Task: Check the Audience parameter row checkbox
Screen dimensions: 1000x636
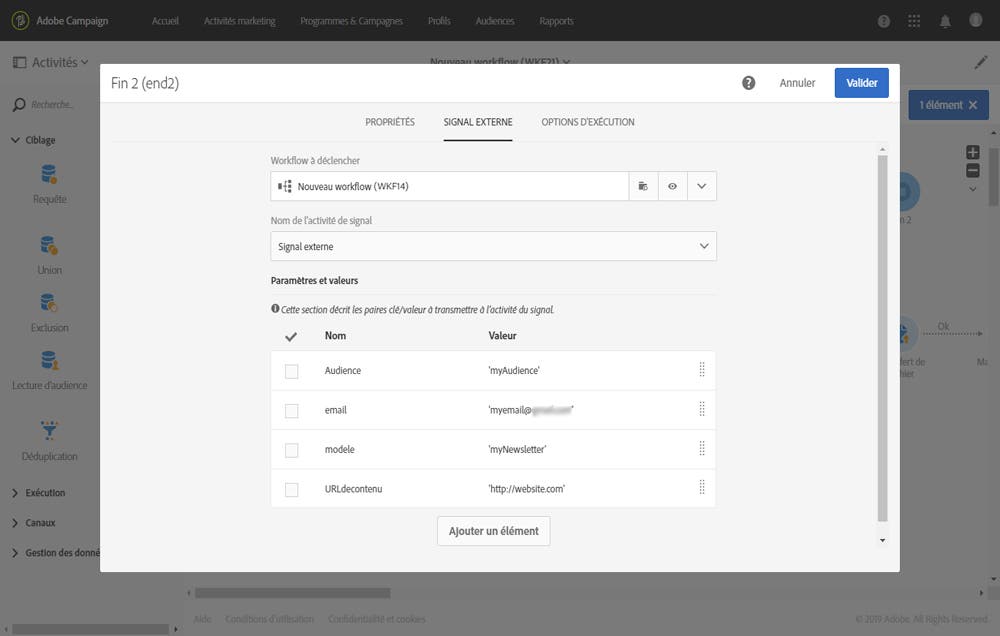Action: [291, 370]
